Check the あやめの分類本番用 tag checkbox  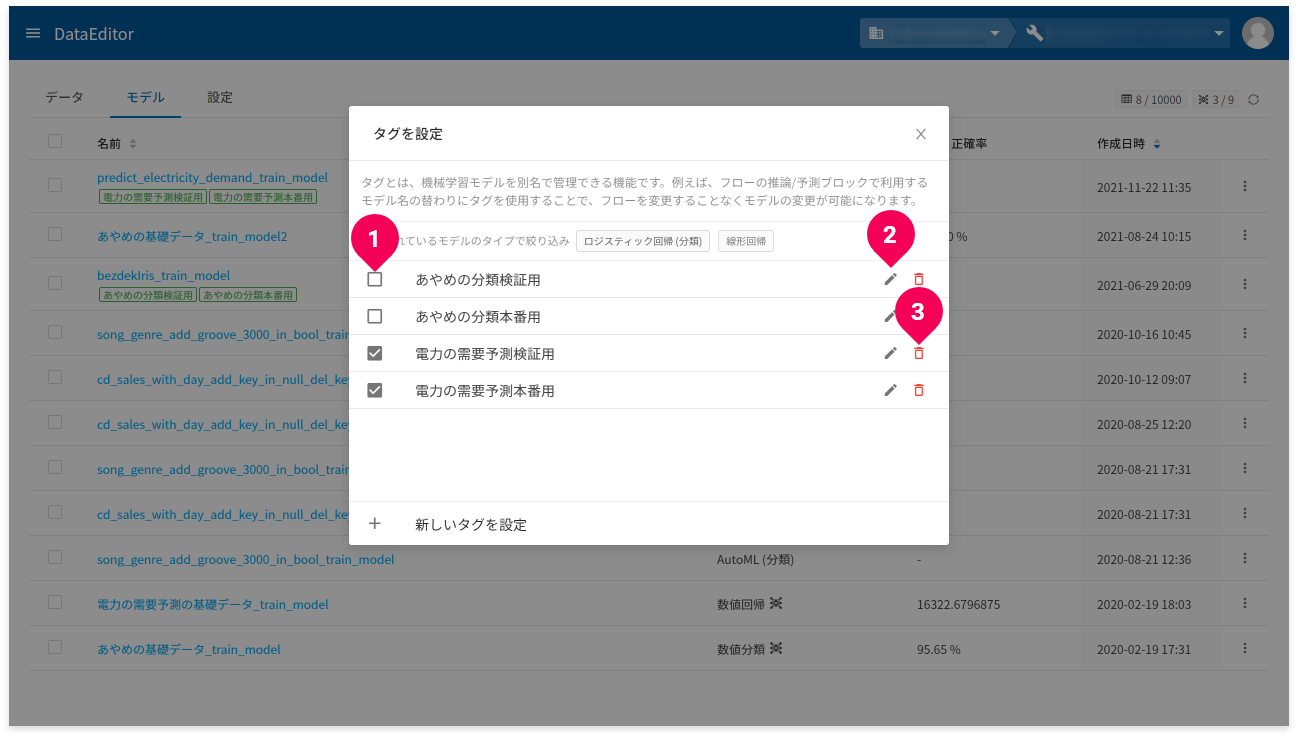pos(375,316)
